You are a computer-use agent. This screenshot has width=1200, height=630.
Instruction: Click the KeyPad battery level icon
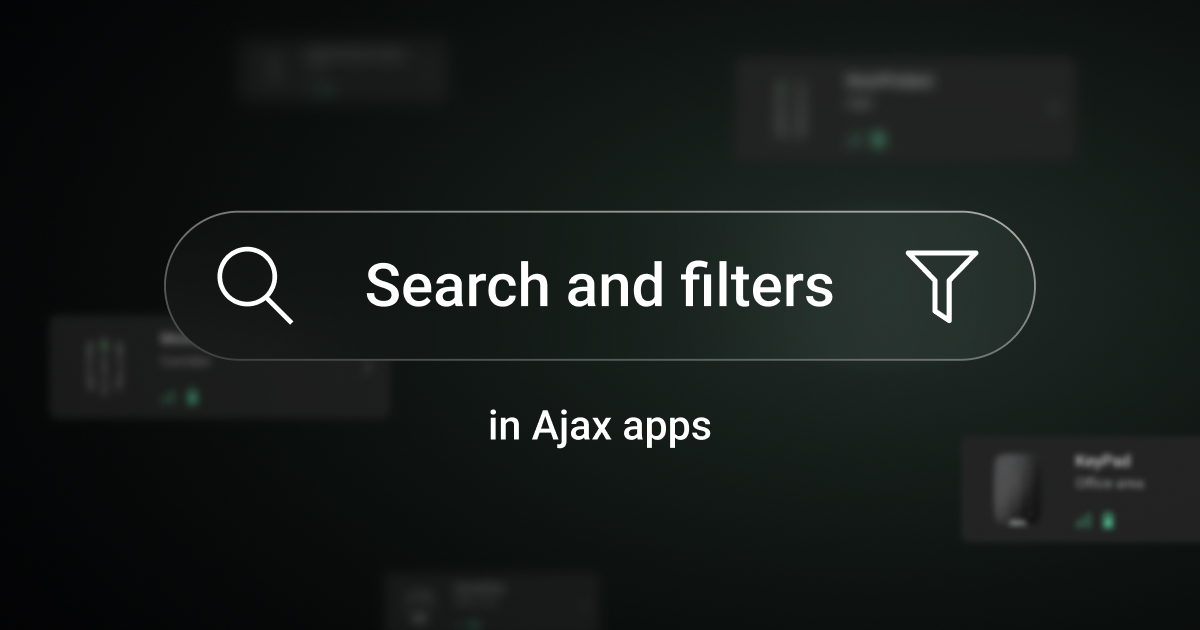1107,520
